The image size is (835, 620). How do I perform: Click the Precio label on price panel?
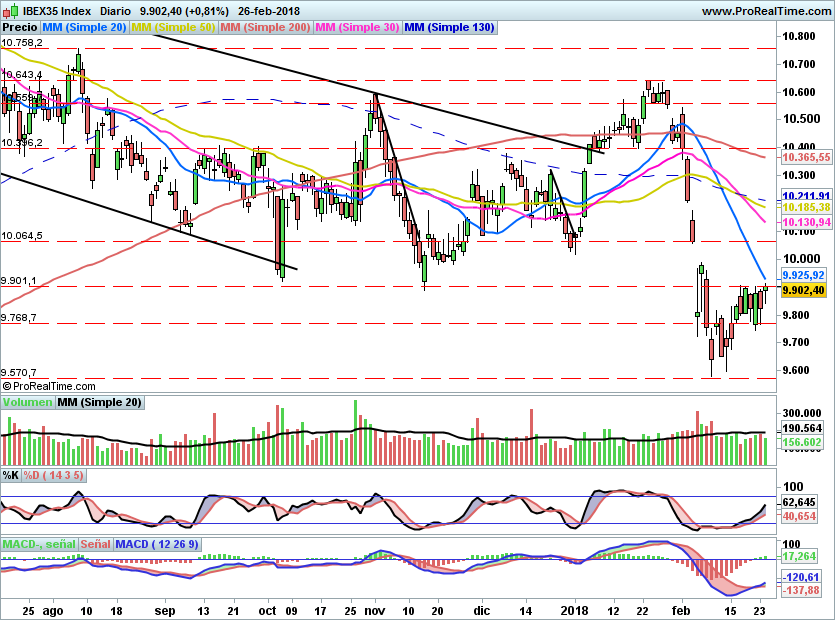[x=20, y=28]
